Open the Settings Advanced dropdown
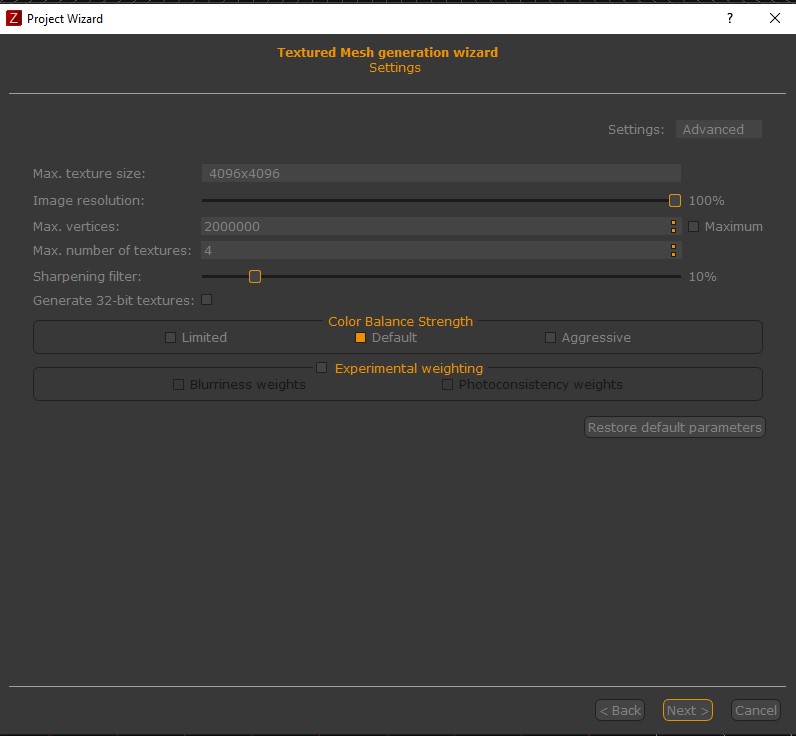Image resolution: width=796 pixels, height=736 pixels. pos(718,129)
